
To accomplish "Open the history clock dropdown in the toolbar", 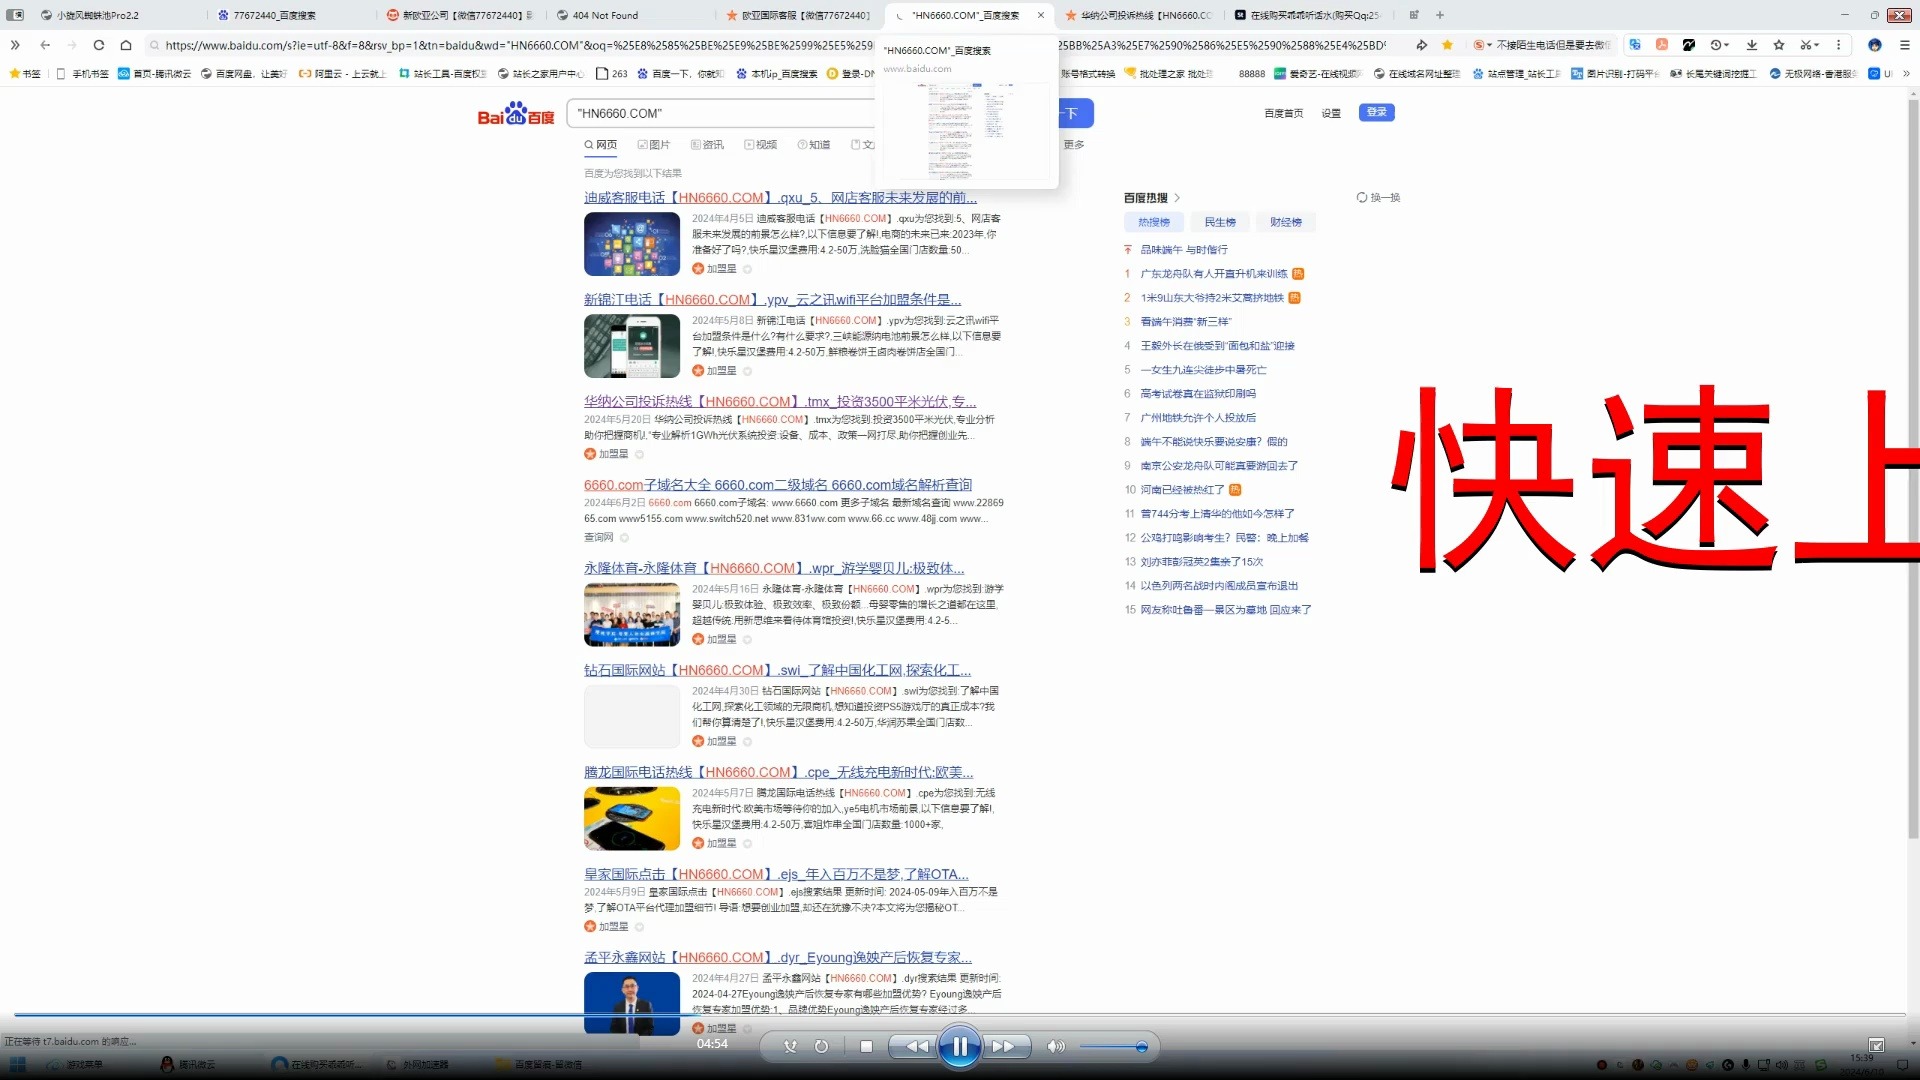I will point(1719,45).
